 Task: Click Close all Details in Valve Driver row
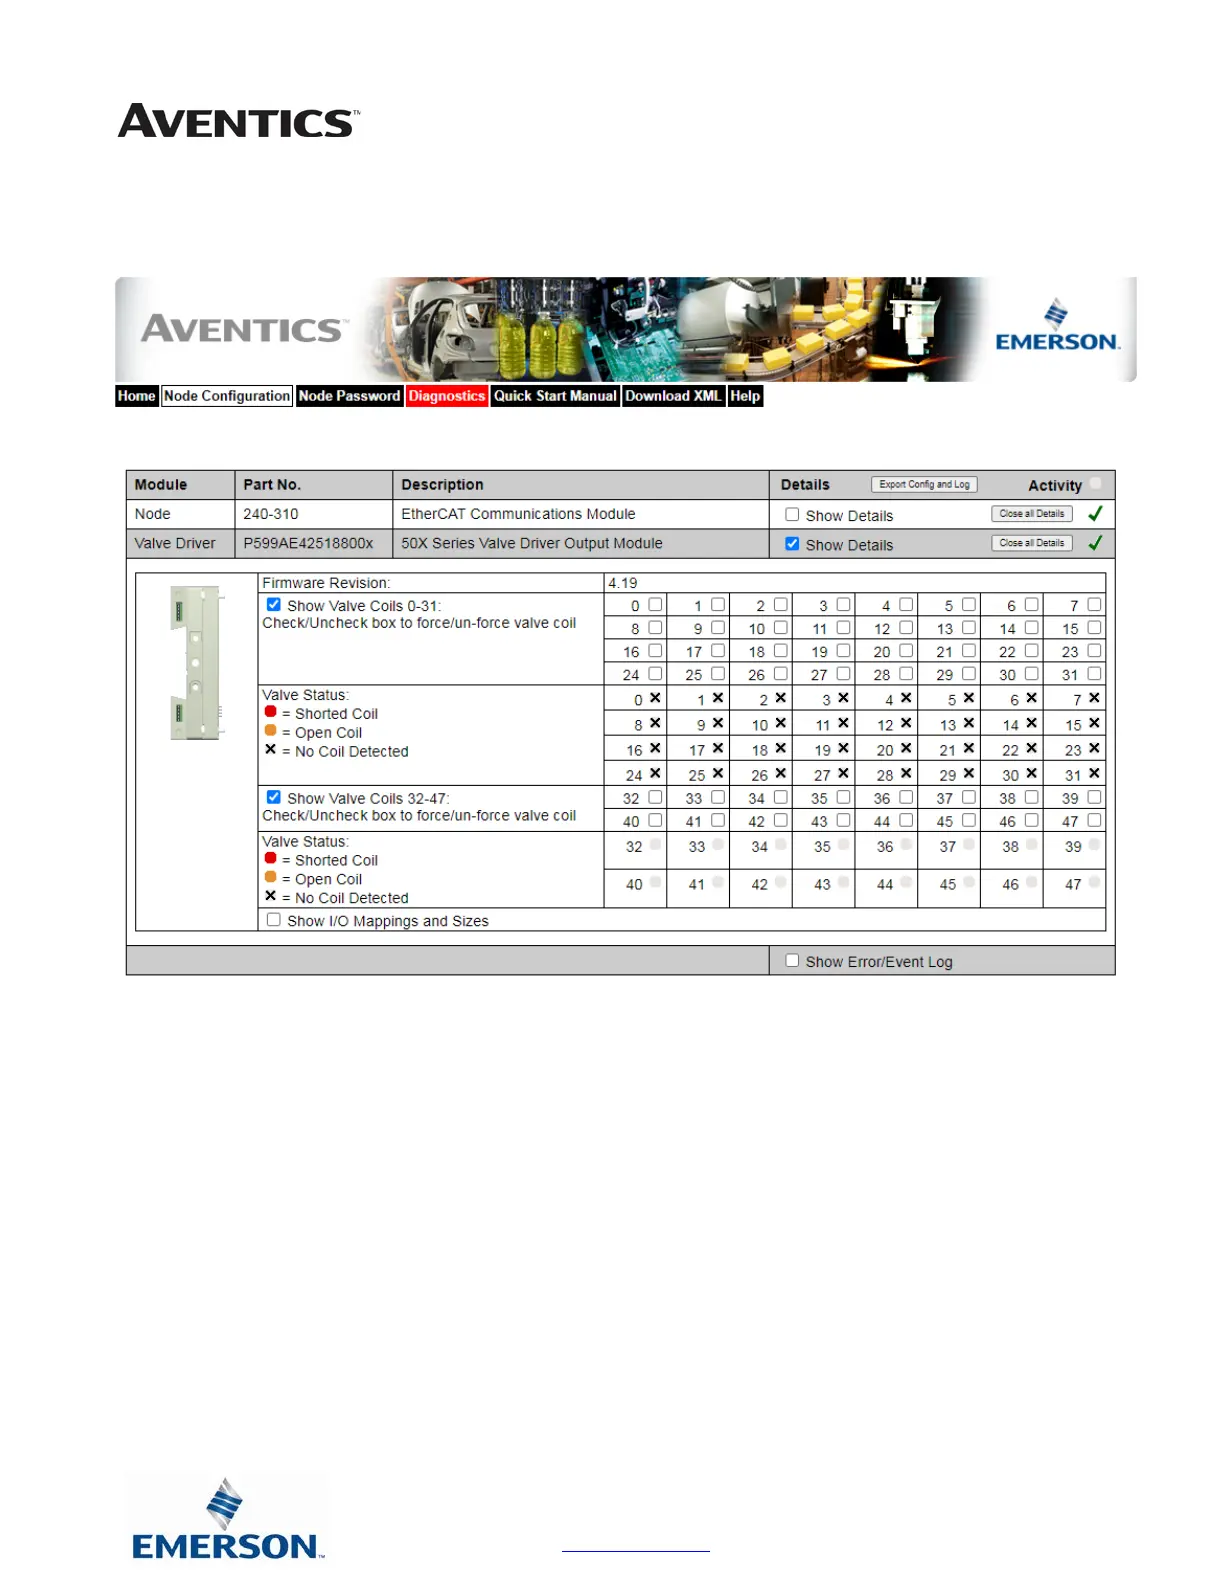[1032, 543]
